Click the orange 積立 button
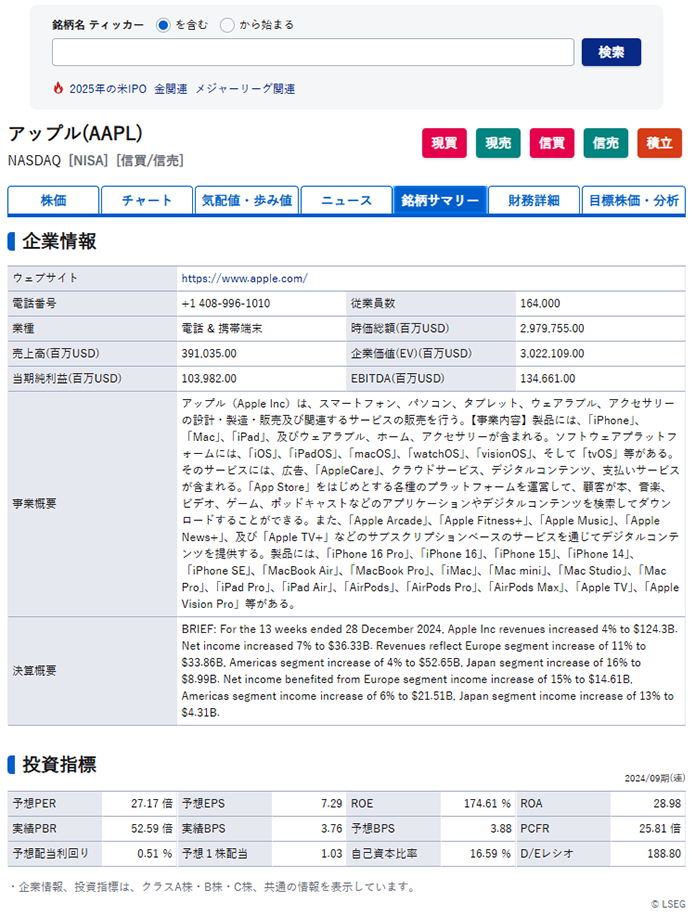The width and height of the screenshot is (690, 916). click(x=659, y=143)
